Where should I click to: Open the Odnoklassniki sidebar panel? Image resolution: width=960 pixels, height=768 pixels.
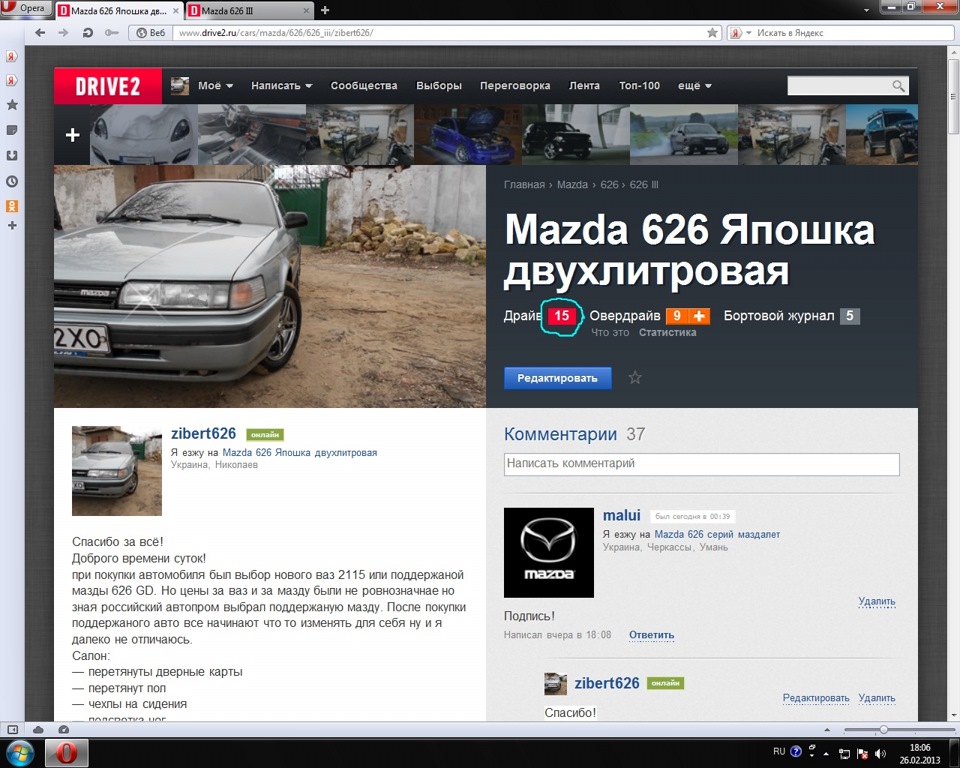coord(12,206)
